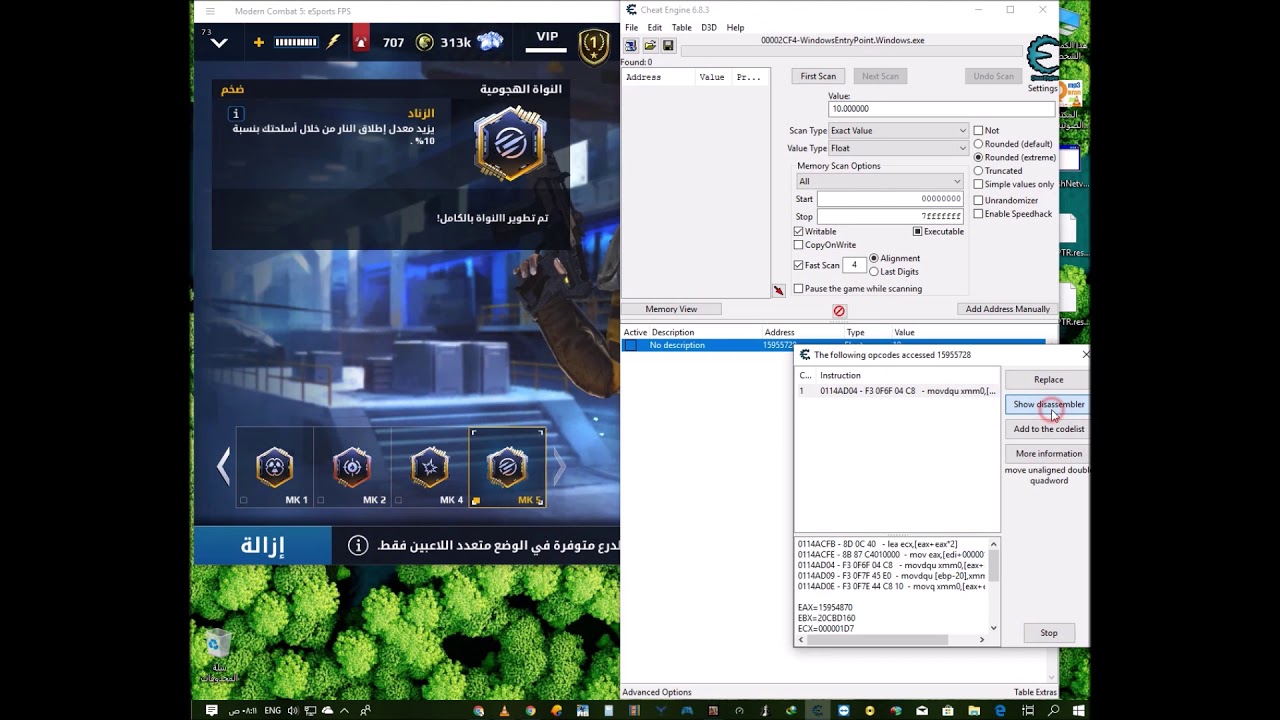Open the Table menu

[681, 28]
